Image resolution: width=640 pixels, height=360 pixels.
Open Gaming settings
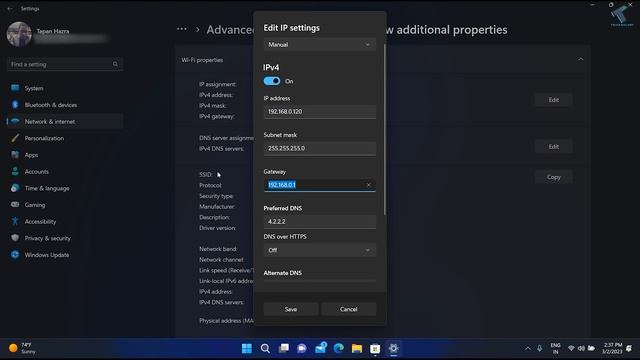(x=65, y=205)
